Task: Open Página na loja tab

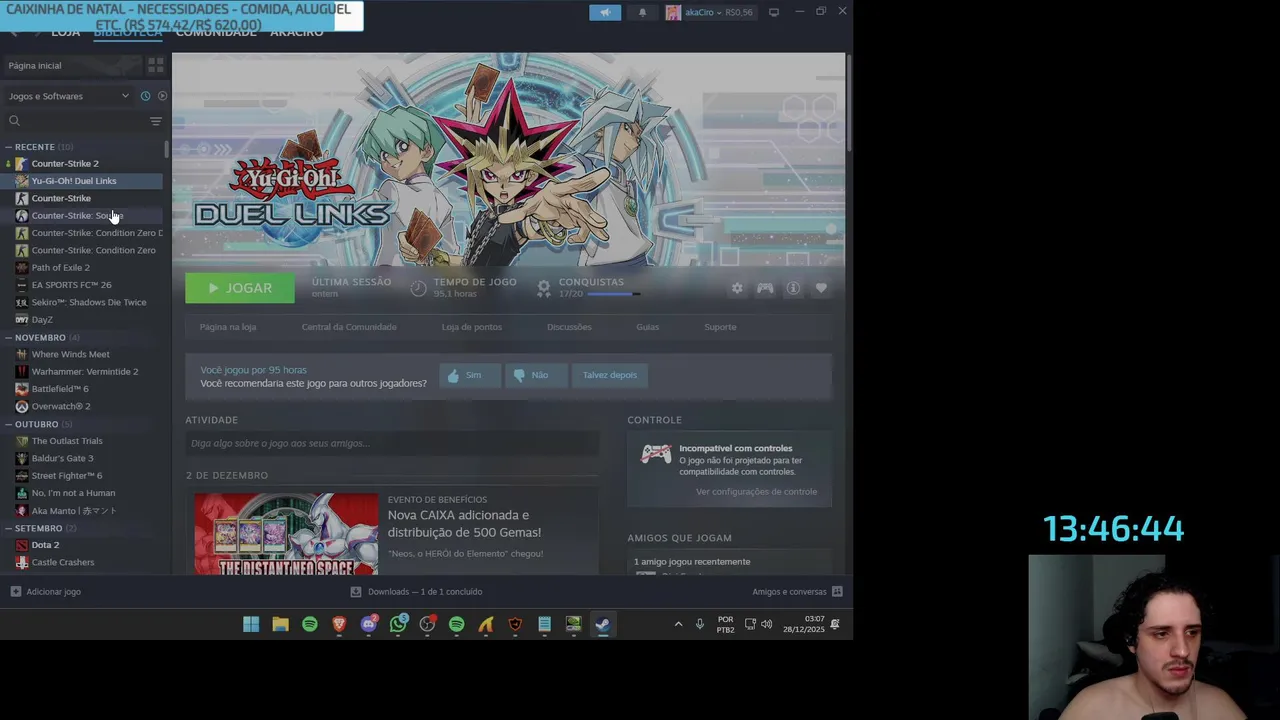Action: click(228, 327)
